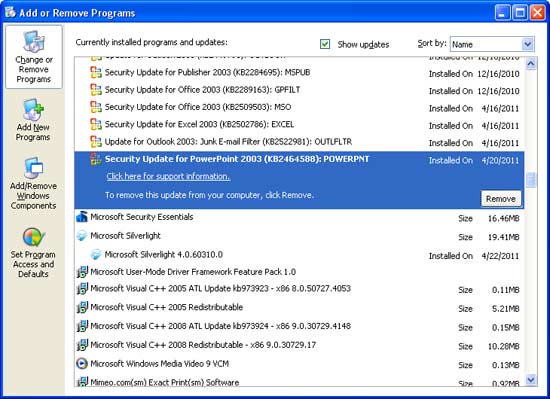Viewport: 550px width, 399px height.
Task: Click the Windows Media Video 9 VCM icon
Action: 82,364
